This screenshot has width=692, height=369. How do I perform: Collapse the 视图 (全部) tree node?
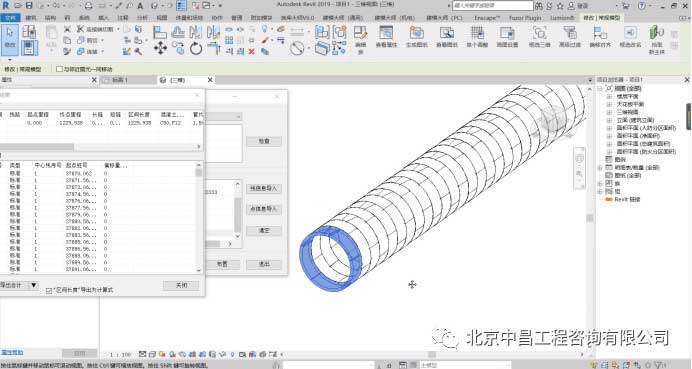point(600,88)
